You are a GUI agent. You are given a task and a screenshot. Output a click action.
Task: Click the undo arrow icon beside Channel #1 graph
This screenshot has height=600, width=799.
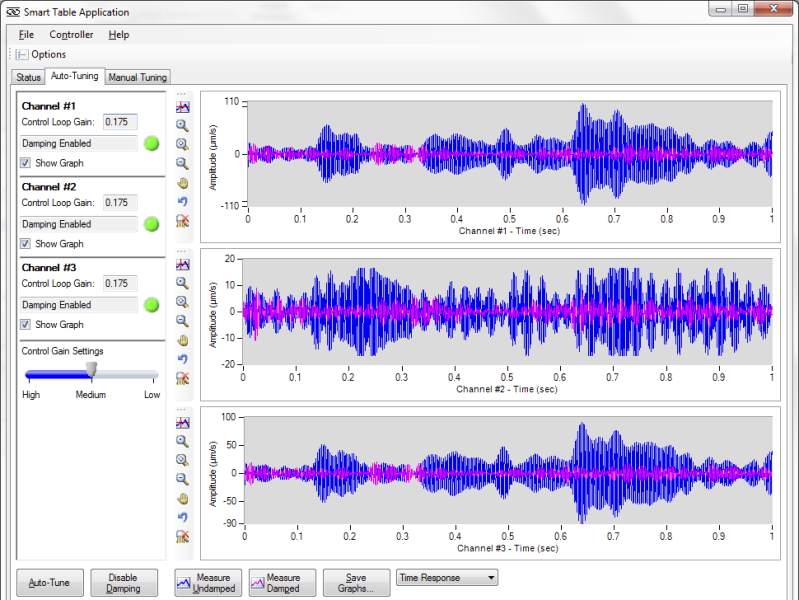click(x=183, y=202)
